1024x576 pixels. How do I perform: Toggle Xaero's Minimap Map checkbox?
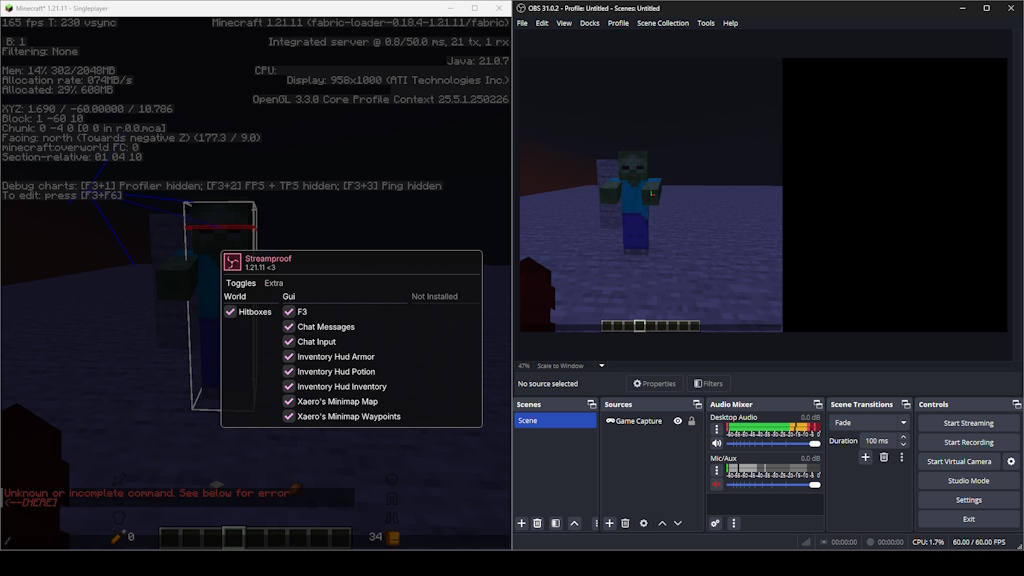[289, 402]
